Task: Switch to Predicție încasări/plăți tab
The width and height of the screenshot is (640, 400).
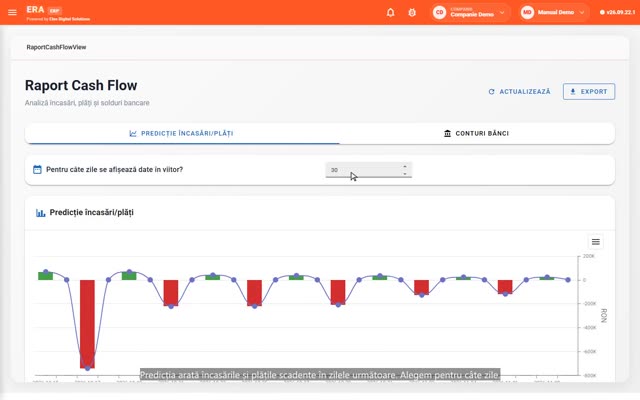Action: pyautogui.click(x=182, y=133)
